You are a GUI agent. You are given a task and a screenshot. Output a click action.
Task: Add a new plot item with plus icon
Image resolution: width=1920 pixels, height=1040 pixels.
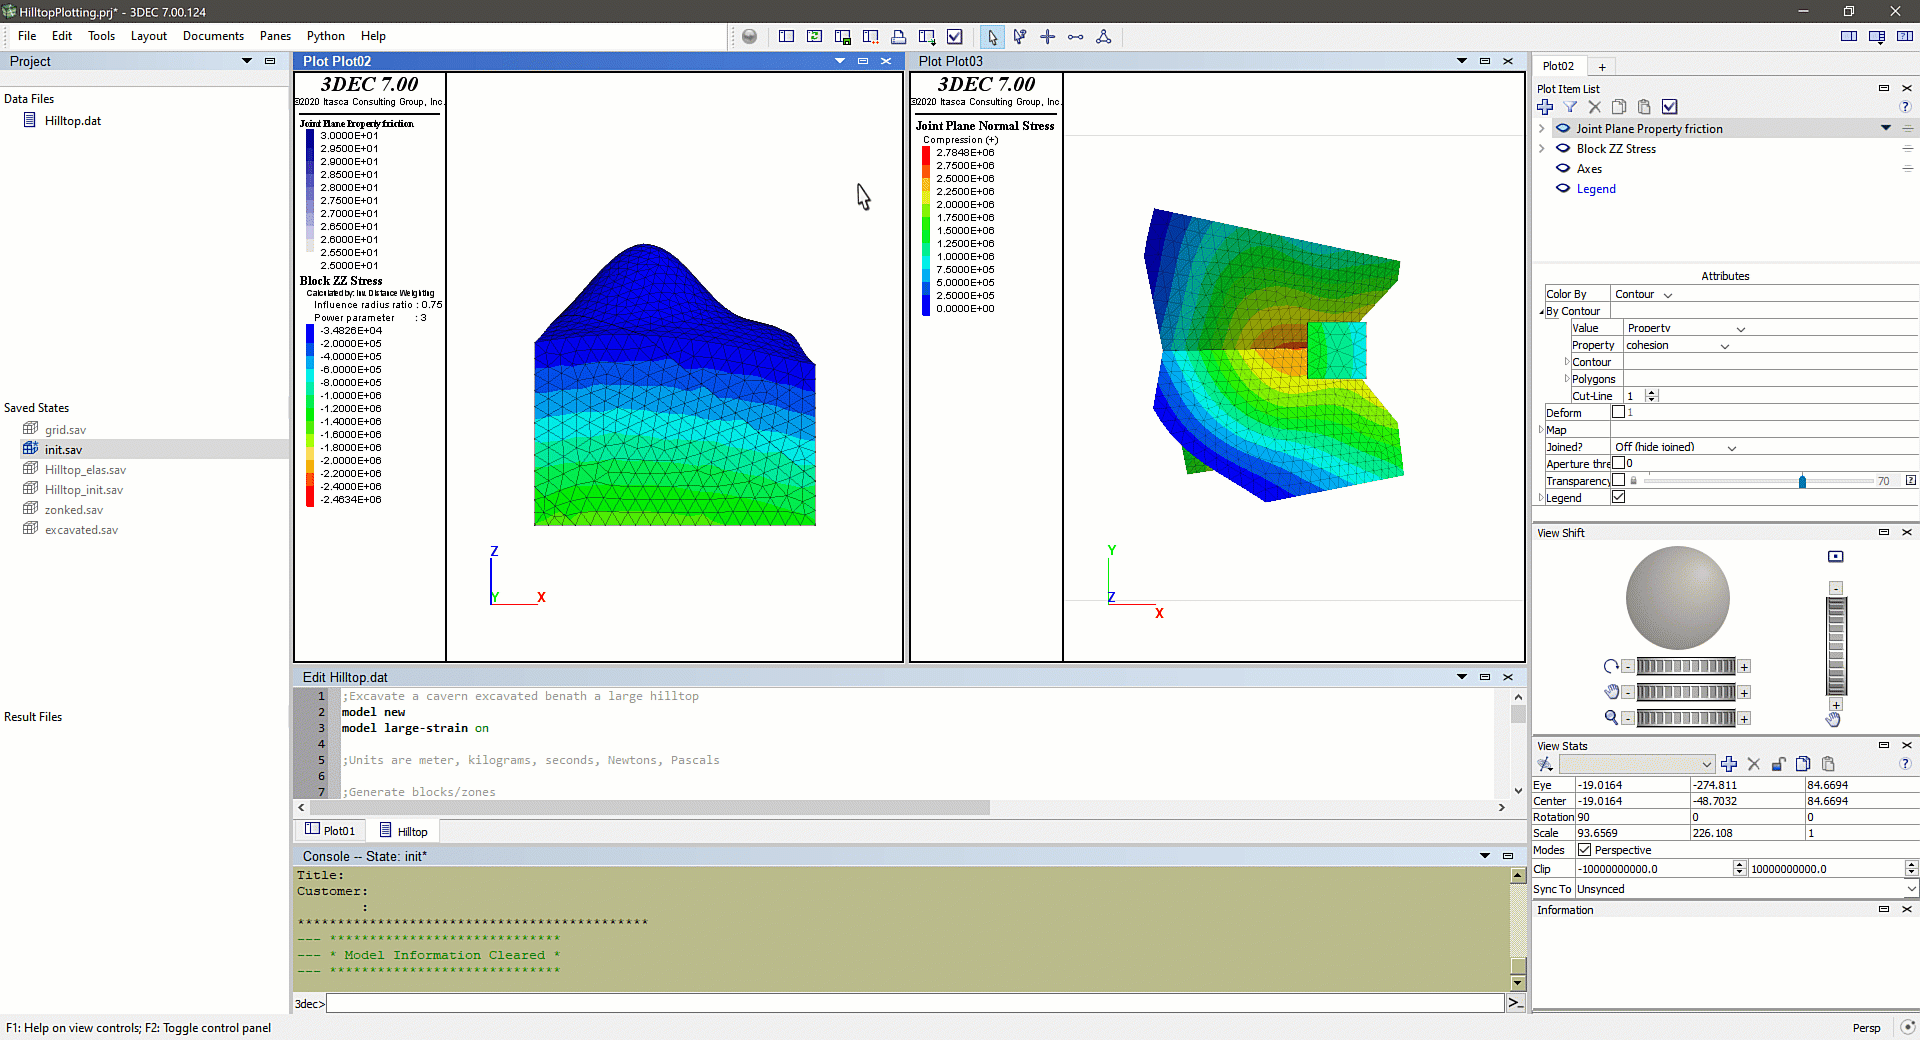(x=1545, y=107)
